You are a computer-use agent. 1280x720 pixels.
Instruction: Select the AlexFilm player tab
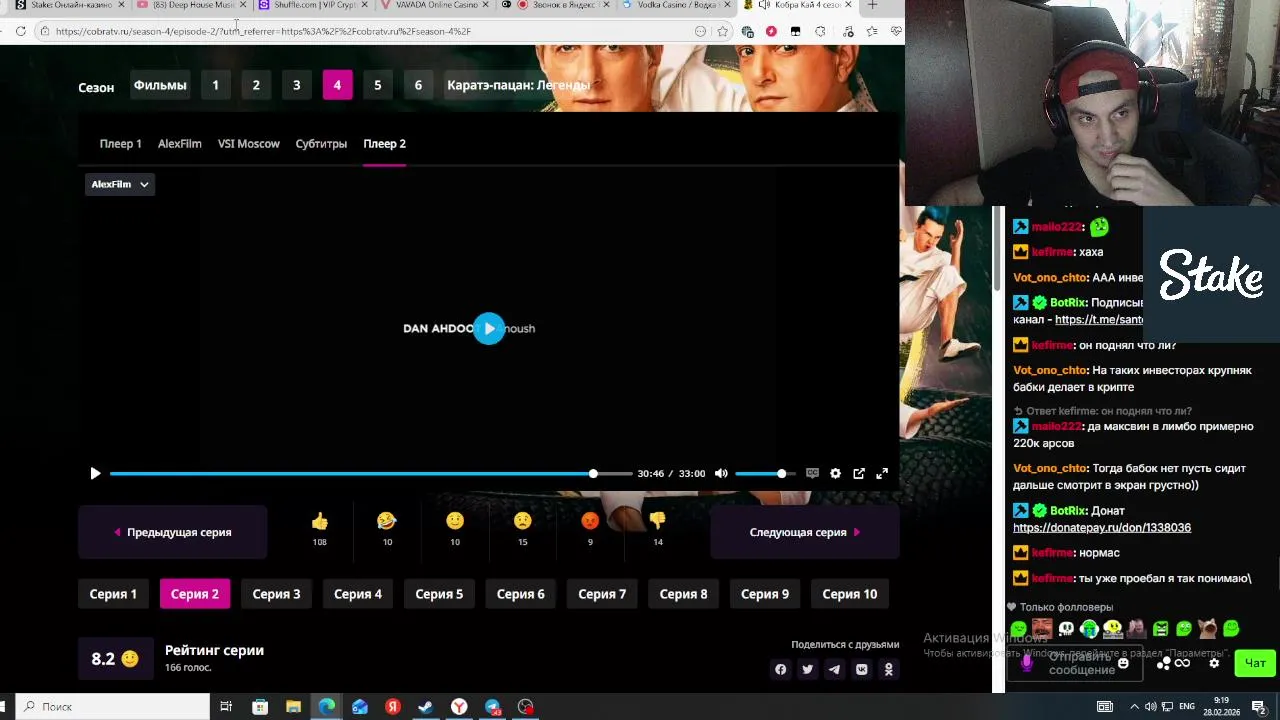[x=179, y=143]
